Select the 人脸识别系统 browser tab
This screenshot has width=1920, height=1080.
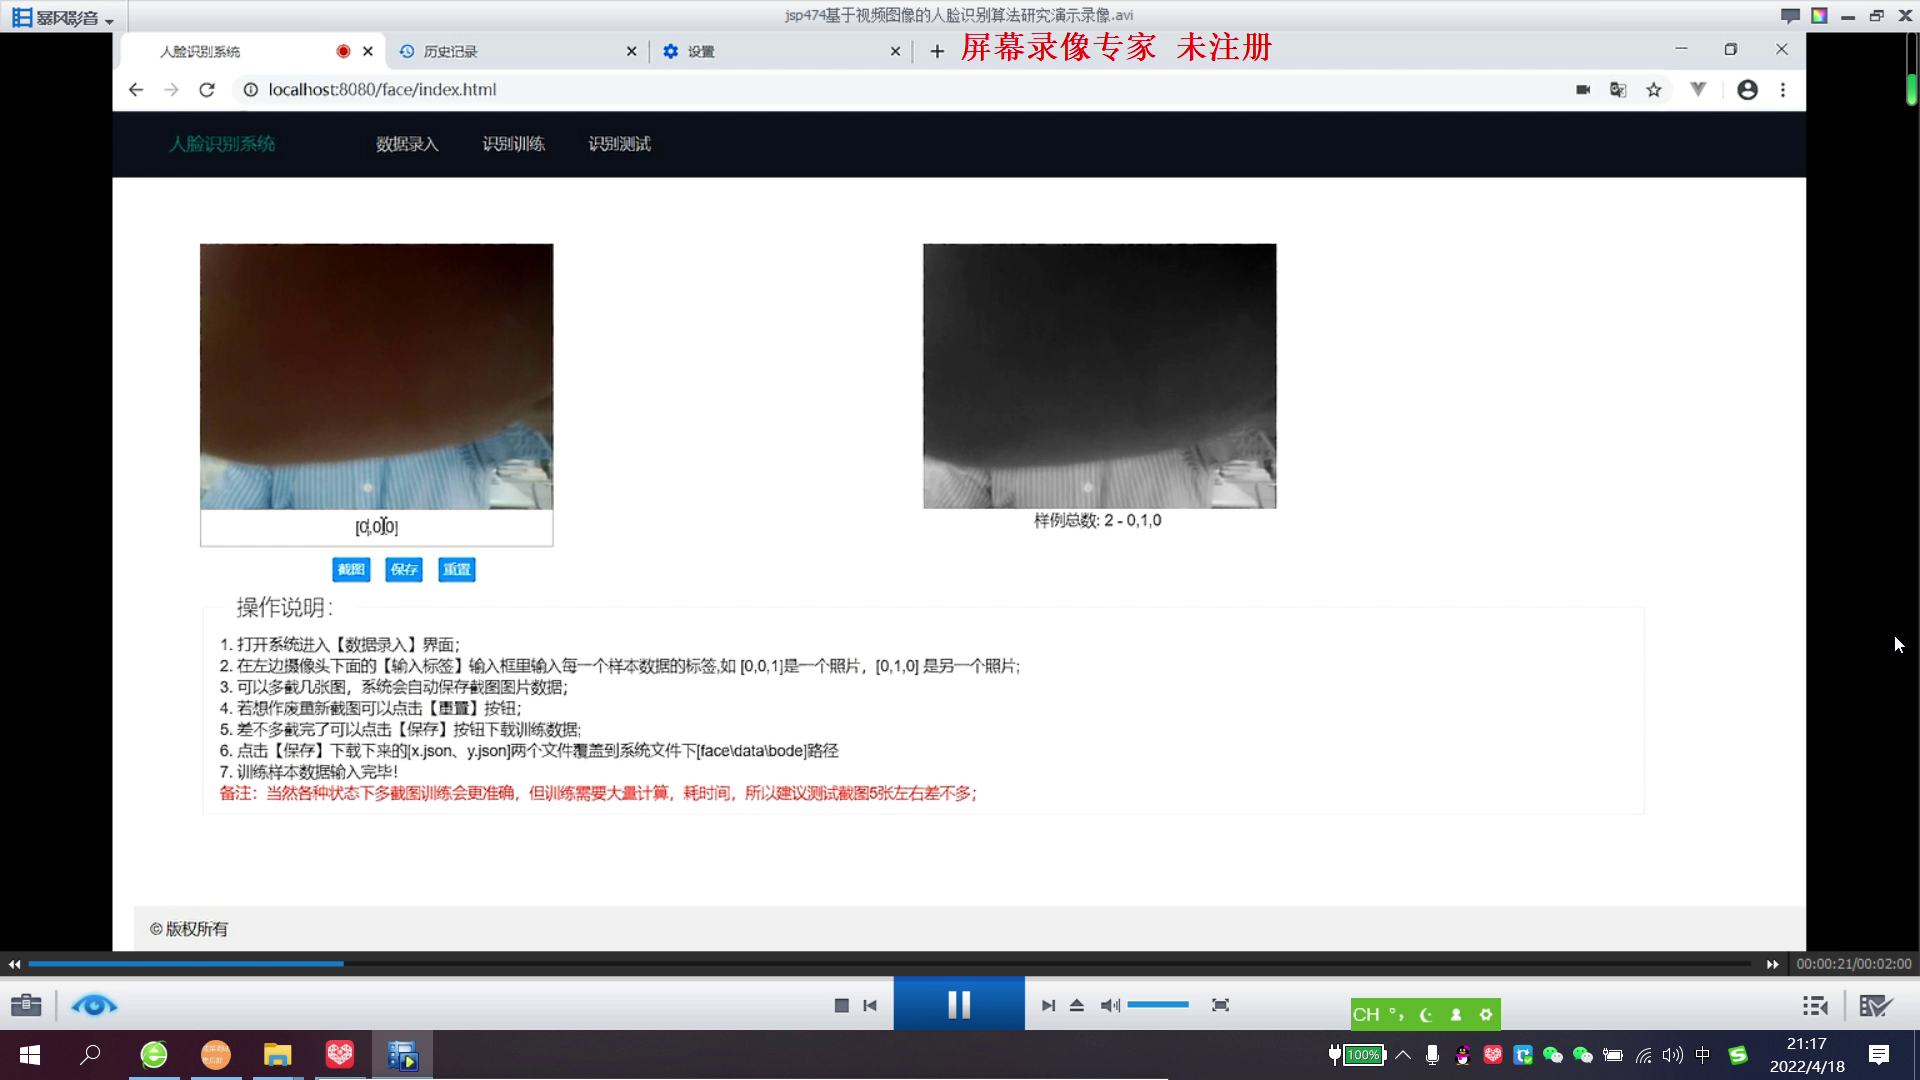click(240, 51)
